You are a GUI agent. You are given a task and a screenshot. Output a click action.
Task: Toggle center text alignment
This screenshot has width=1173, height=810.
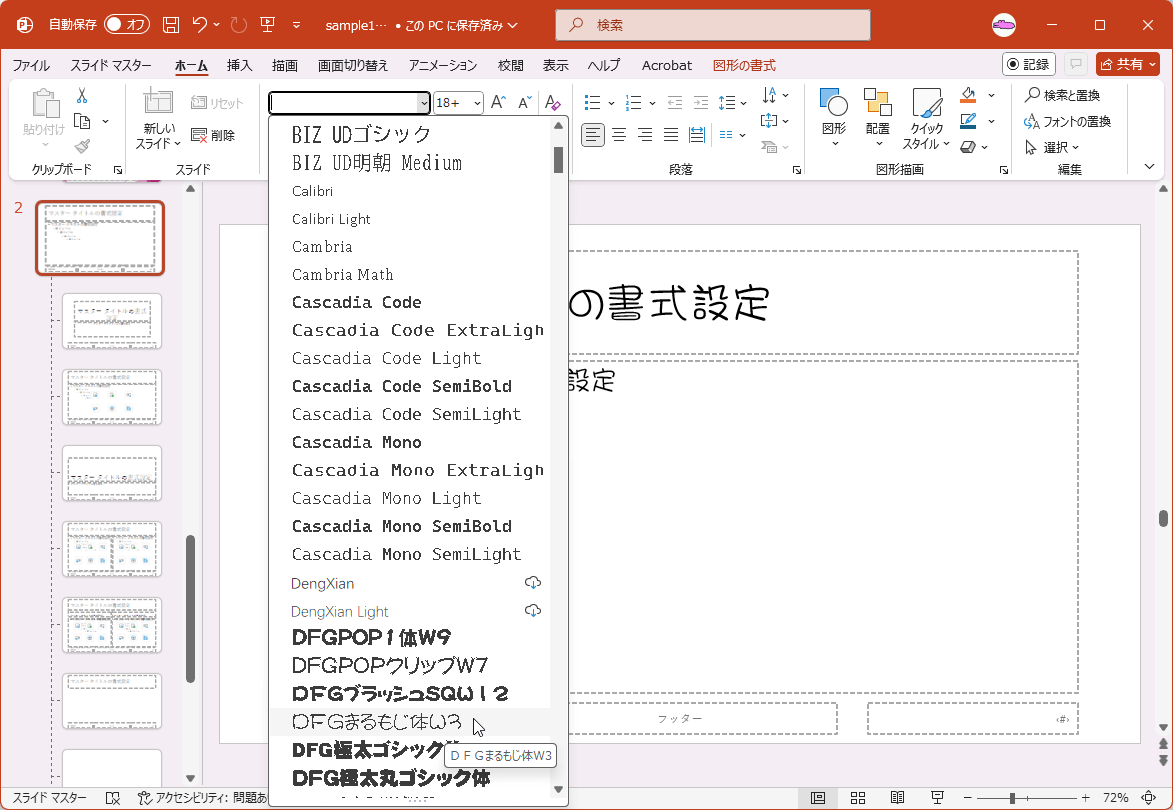[619, 135]
